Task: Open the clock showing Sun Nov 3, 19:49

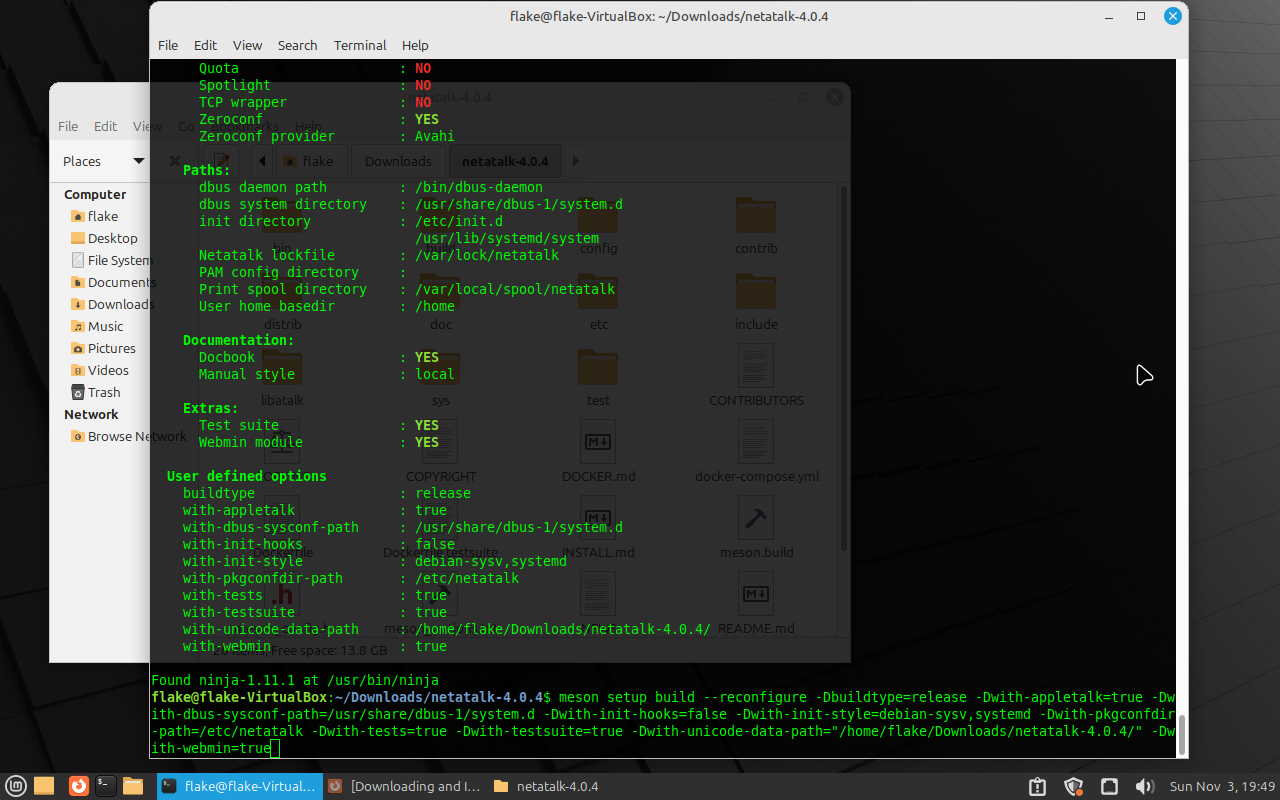Action: (x=1222, y=786)
